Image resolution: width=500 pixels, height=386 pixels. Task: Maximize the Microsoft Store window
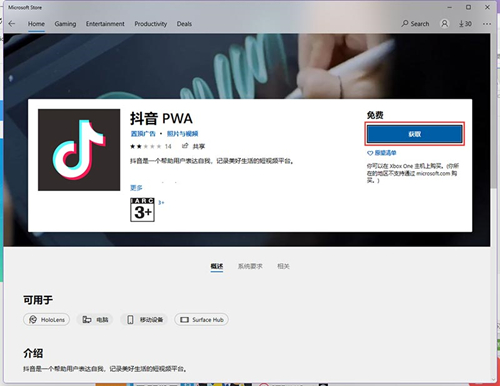click(468, 7)
